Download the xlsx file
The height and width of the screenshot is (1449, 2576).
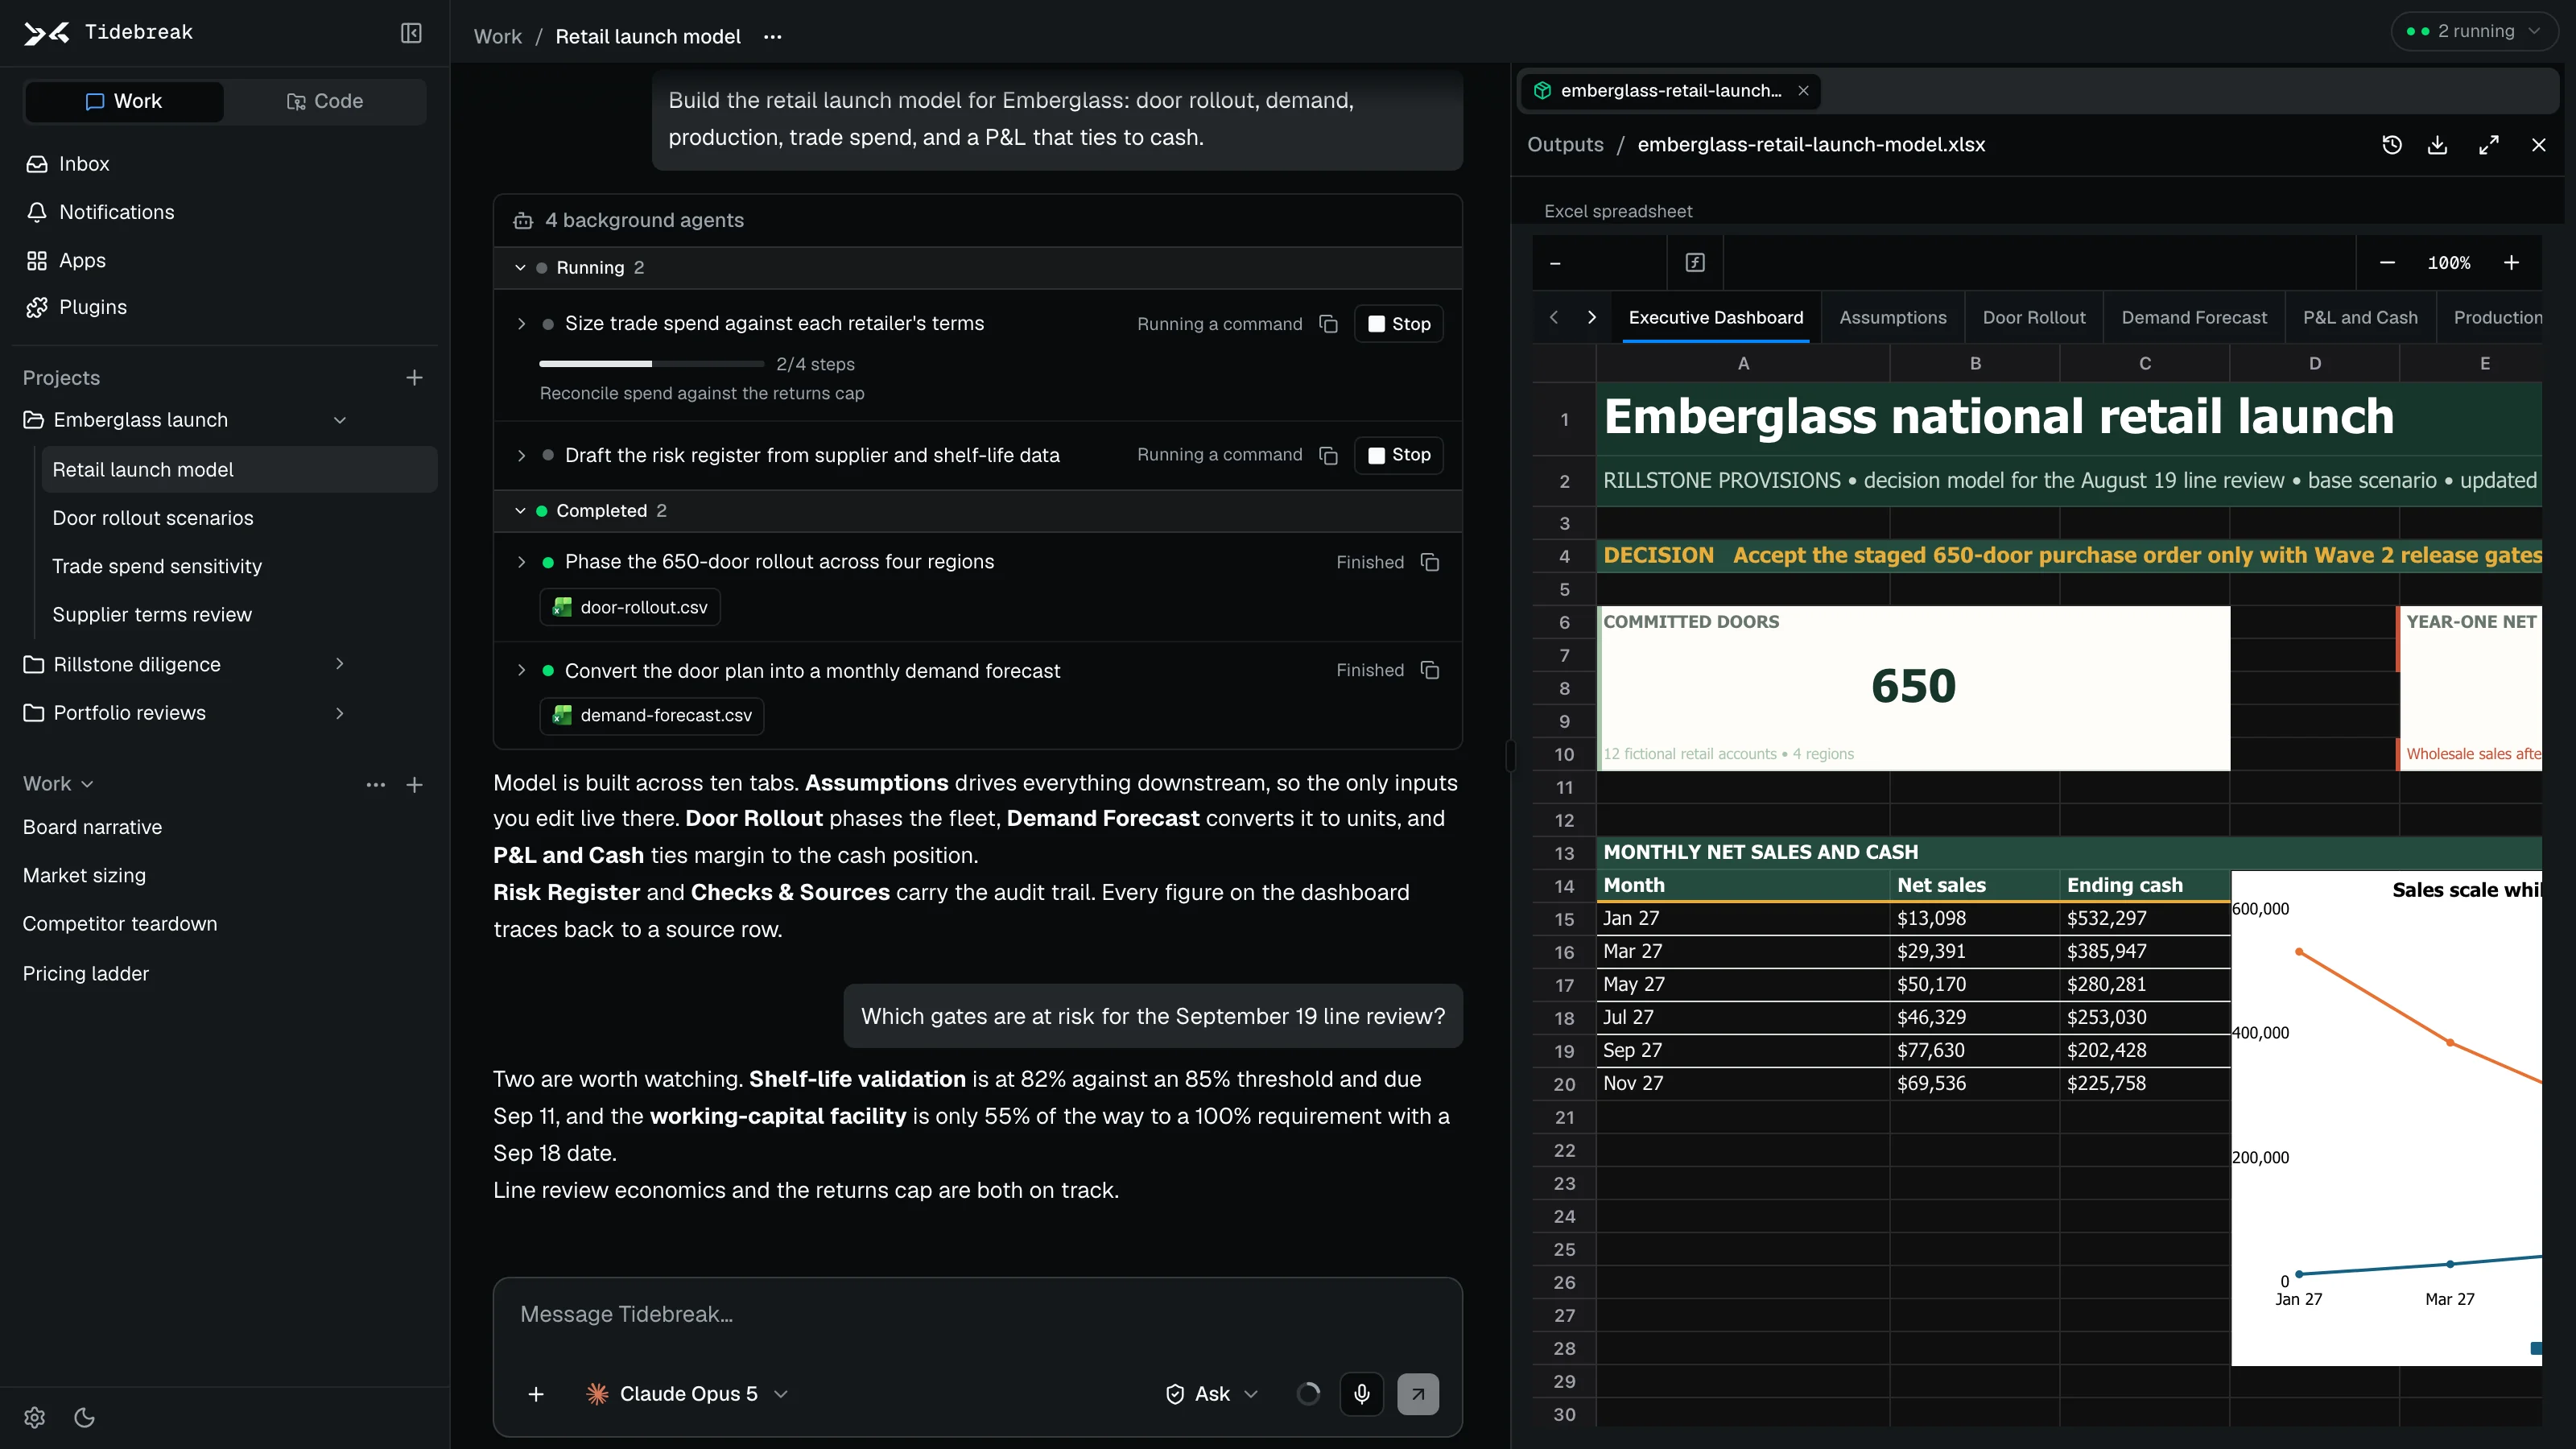click(x=2438, y=145)
